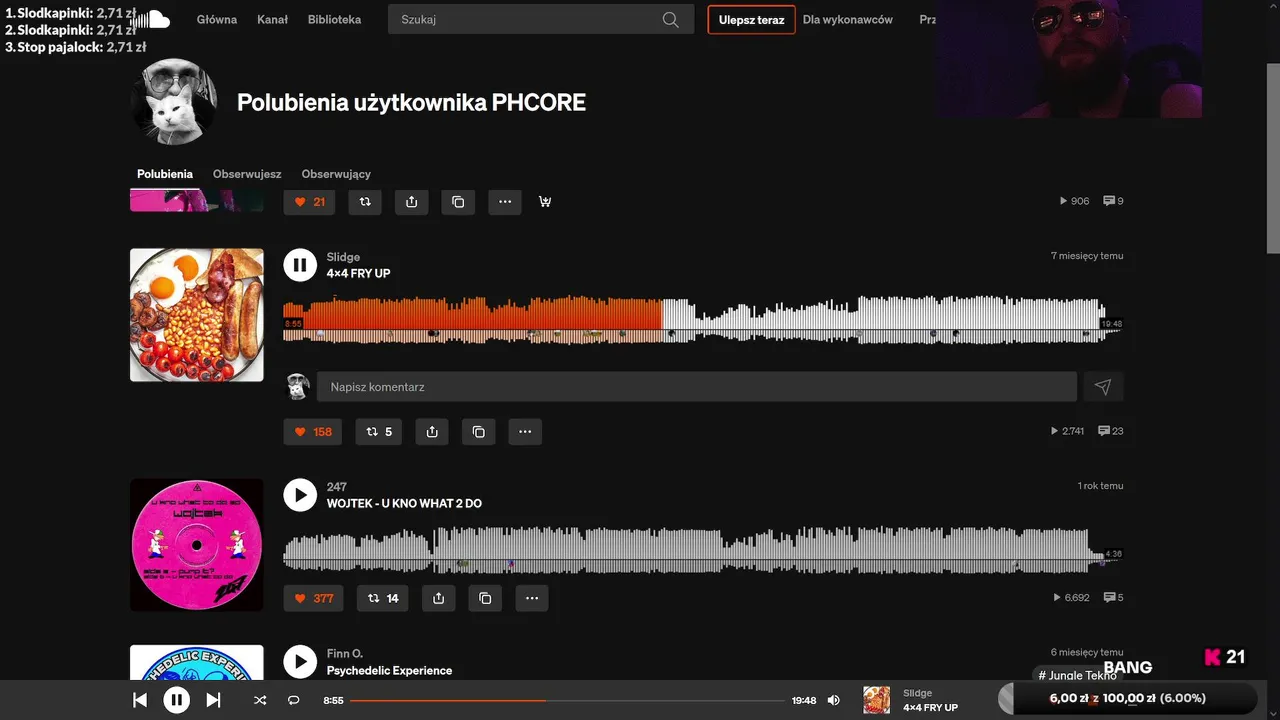Screen dimensions: 1280x720
Task: Click the 7 miesięcy temu timestamp
Action: click(x=1087, y=256)
